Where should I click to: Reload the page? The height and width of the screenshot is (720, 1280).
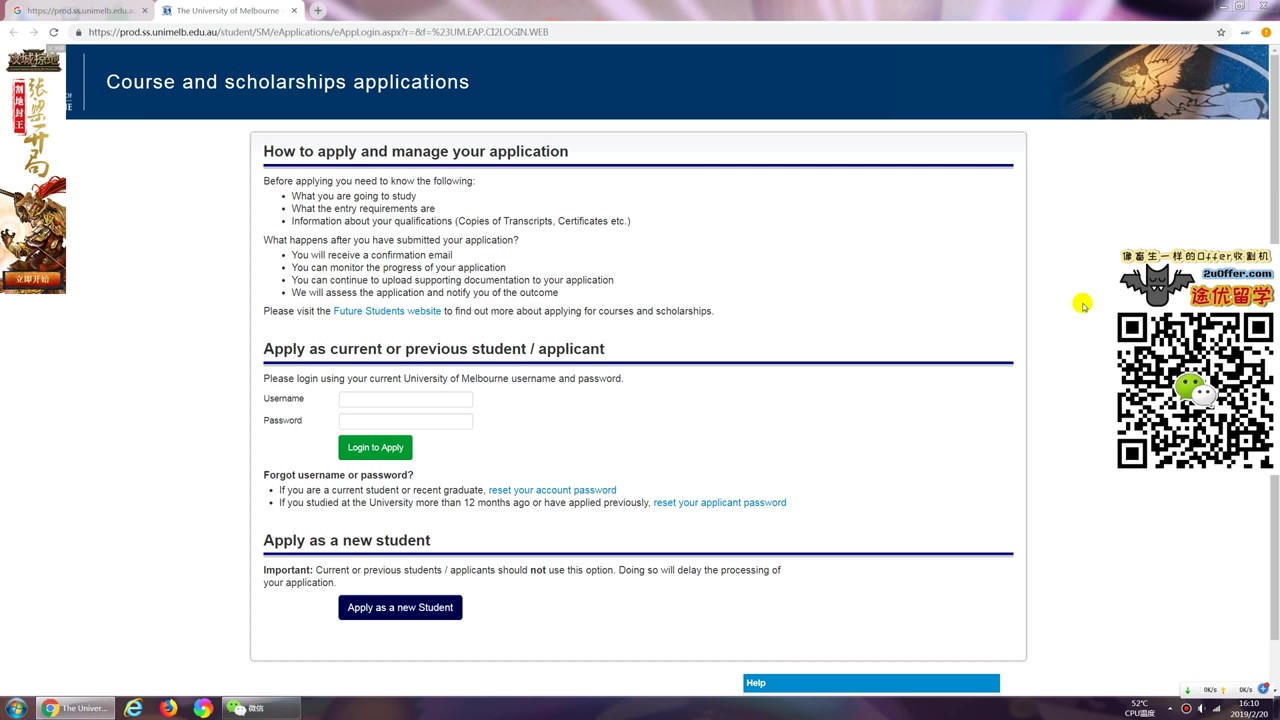[x=53, y=32]
